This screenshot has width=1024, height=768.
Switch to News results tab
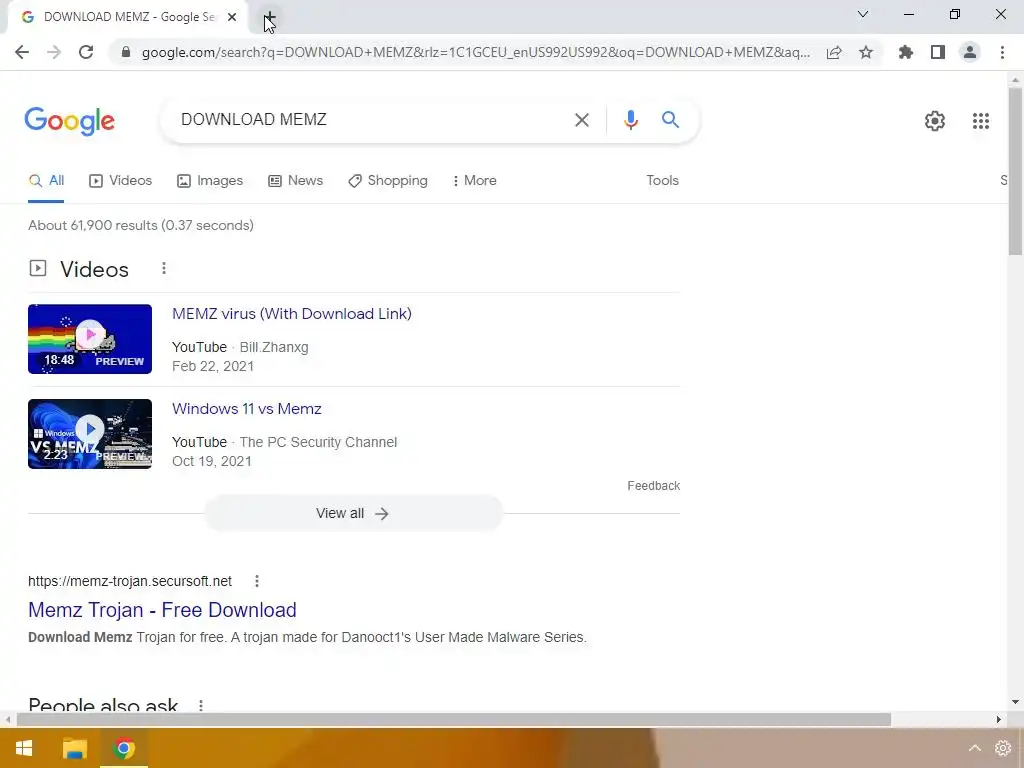pyautogui.click(x=296, y=181)
